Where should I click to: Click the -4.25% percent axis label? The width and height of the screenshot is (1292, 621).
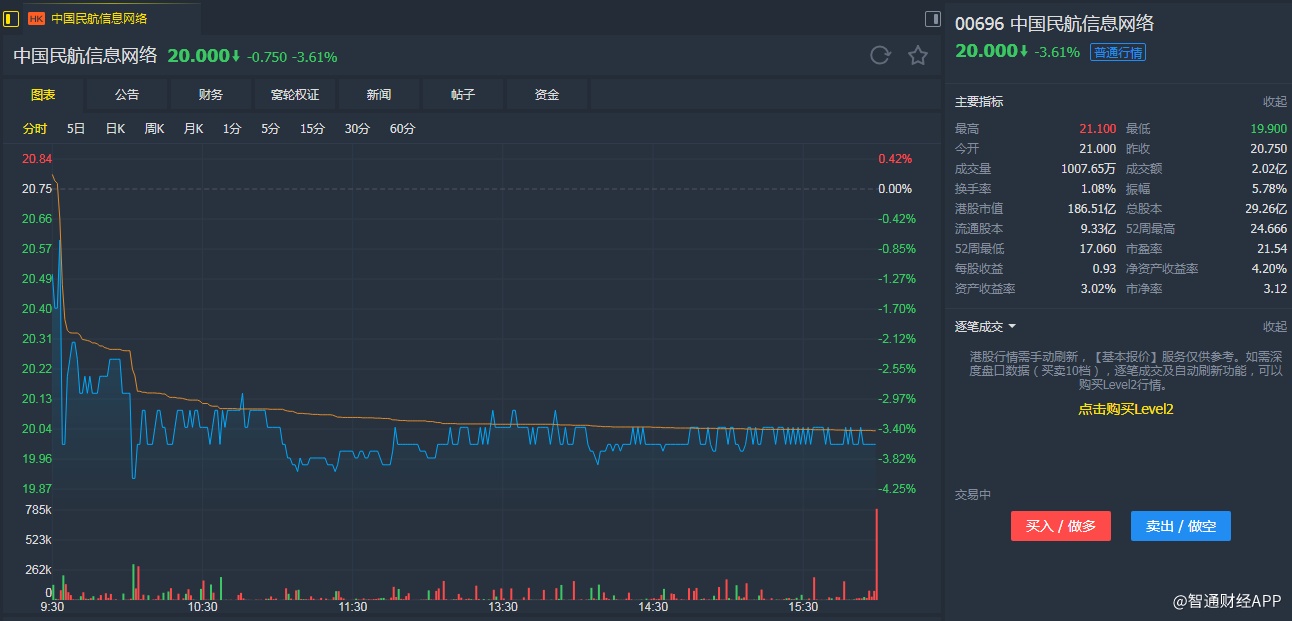[x=897, y=489]
